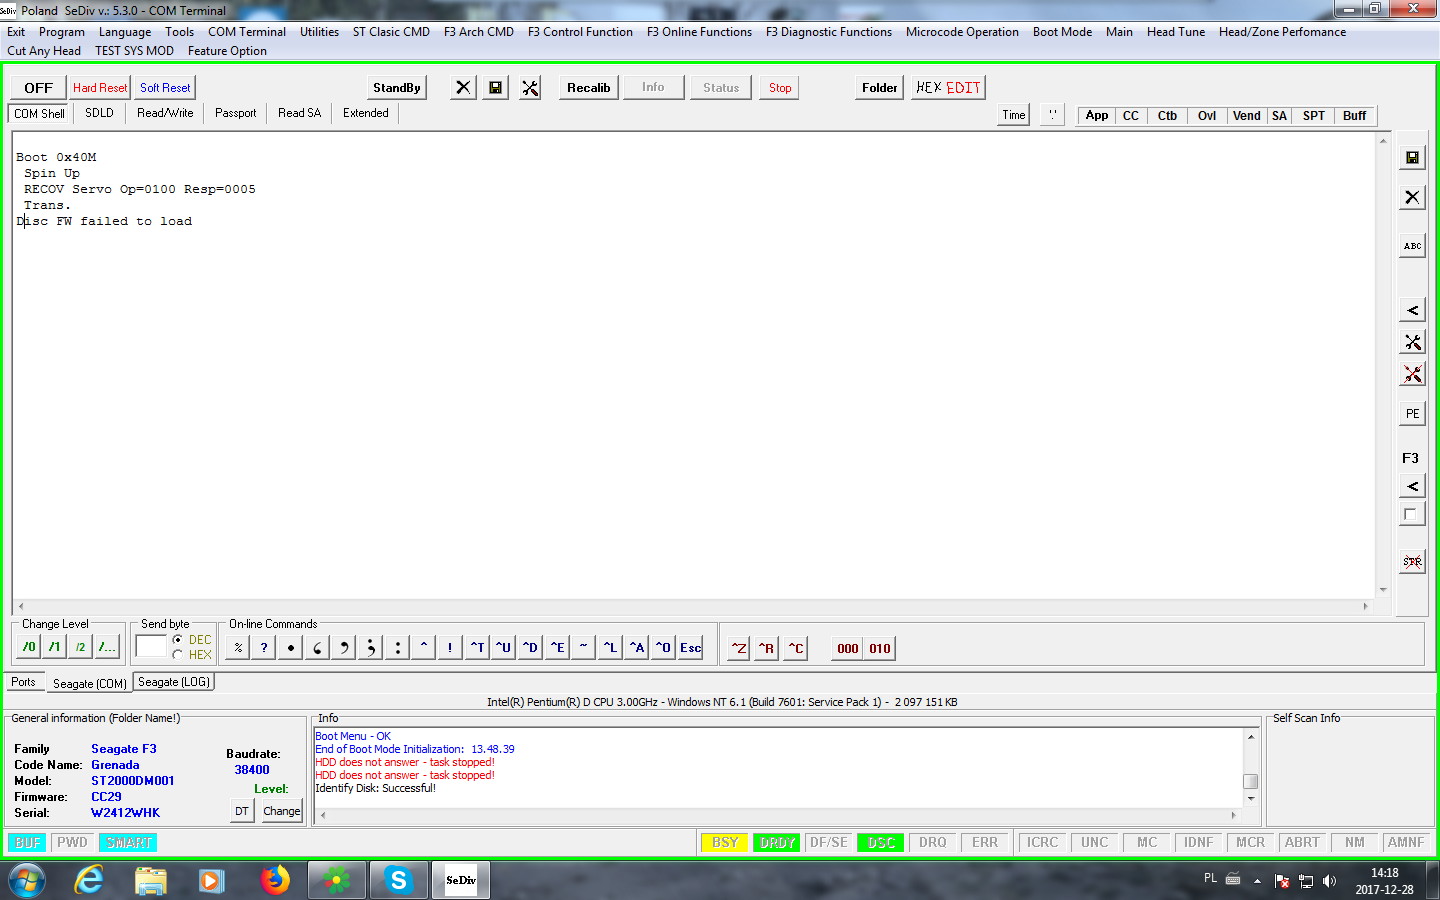Click the Send byte input field
This screenshot has height=900, width=1440.
pos(150,646)
